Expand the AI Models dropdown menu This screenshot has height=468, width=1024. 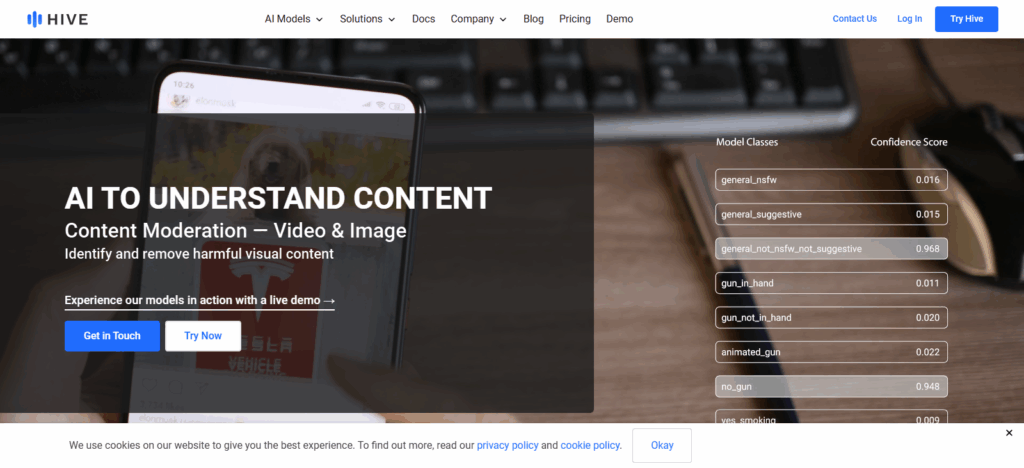(293, 19)
